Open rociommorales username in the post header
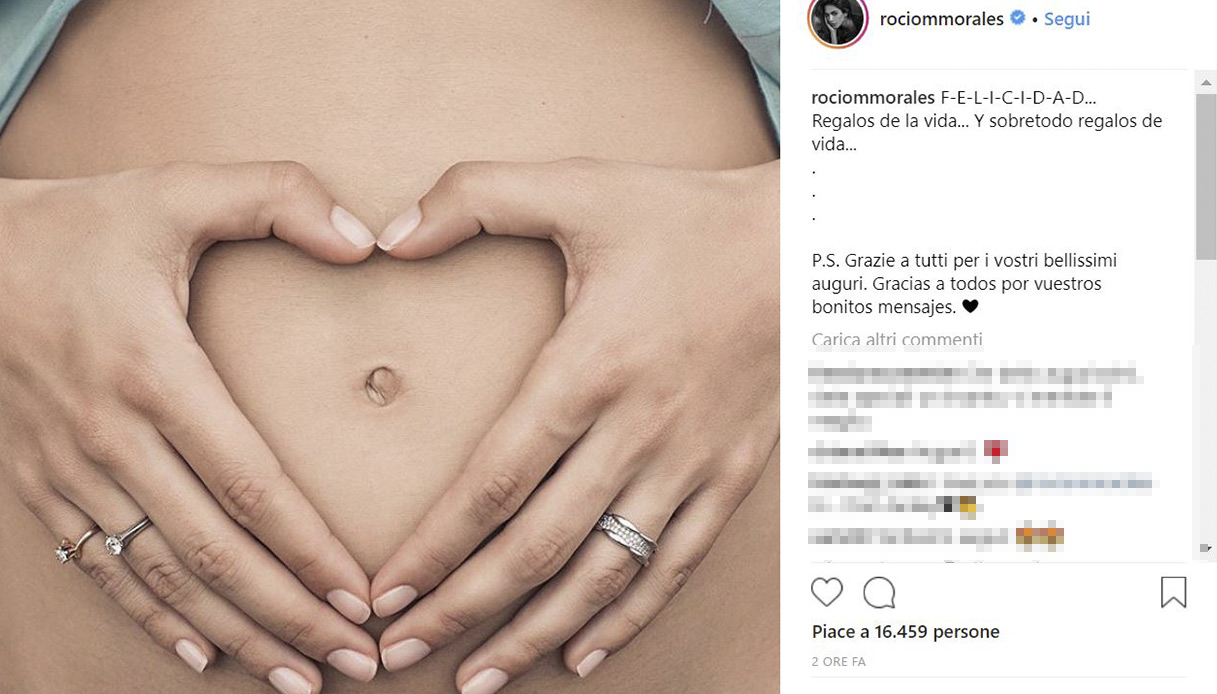The height and width of the screenshot is (694, 1217). click(x=941, y=19)
